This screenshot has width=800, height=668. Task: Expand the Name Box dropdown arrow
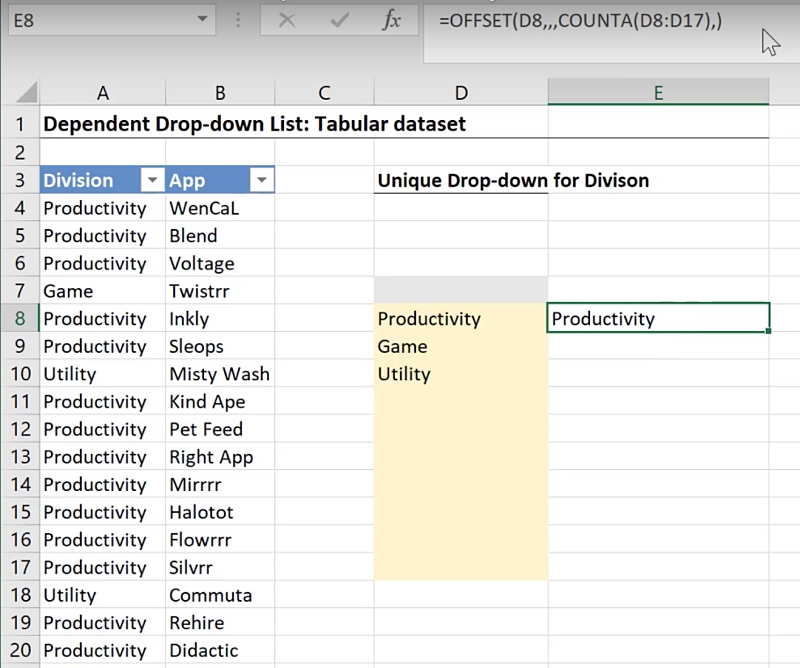[x=203, y=19]
